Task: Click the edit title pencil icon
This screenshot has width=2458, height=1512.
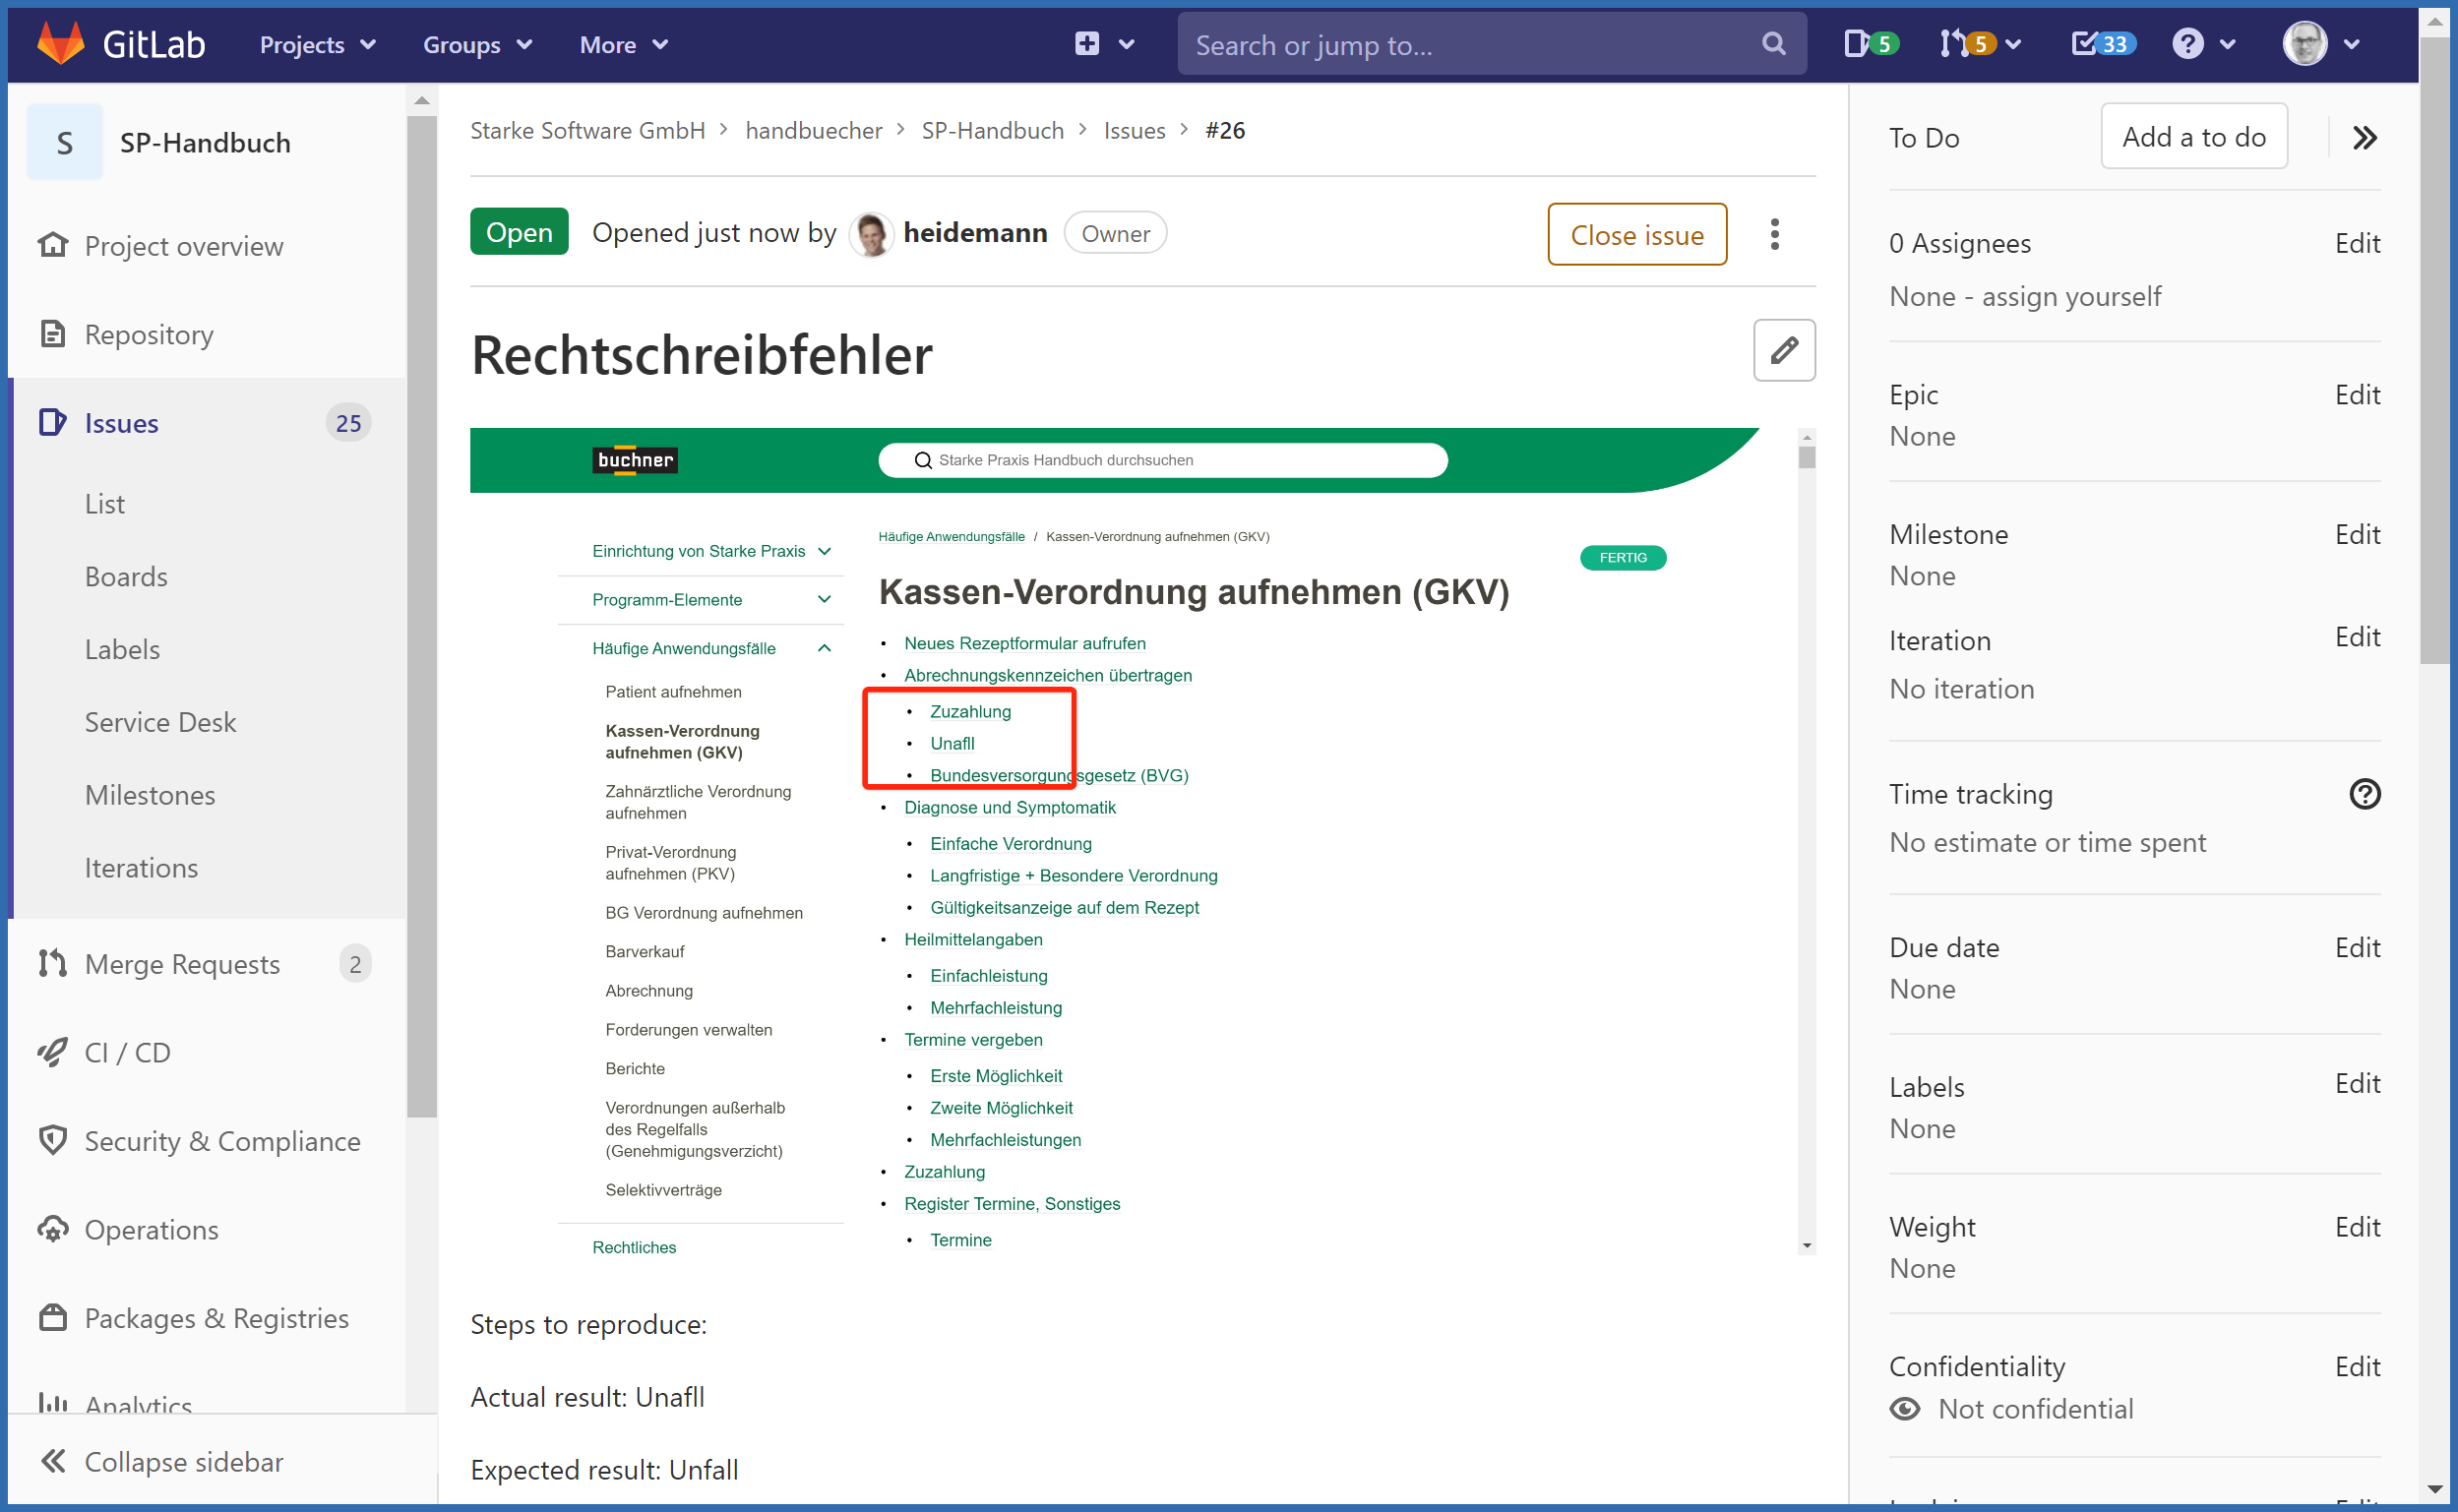Action: tap(1783, 350)
